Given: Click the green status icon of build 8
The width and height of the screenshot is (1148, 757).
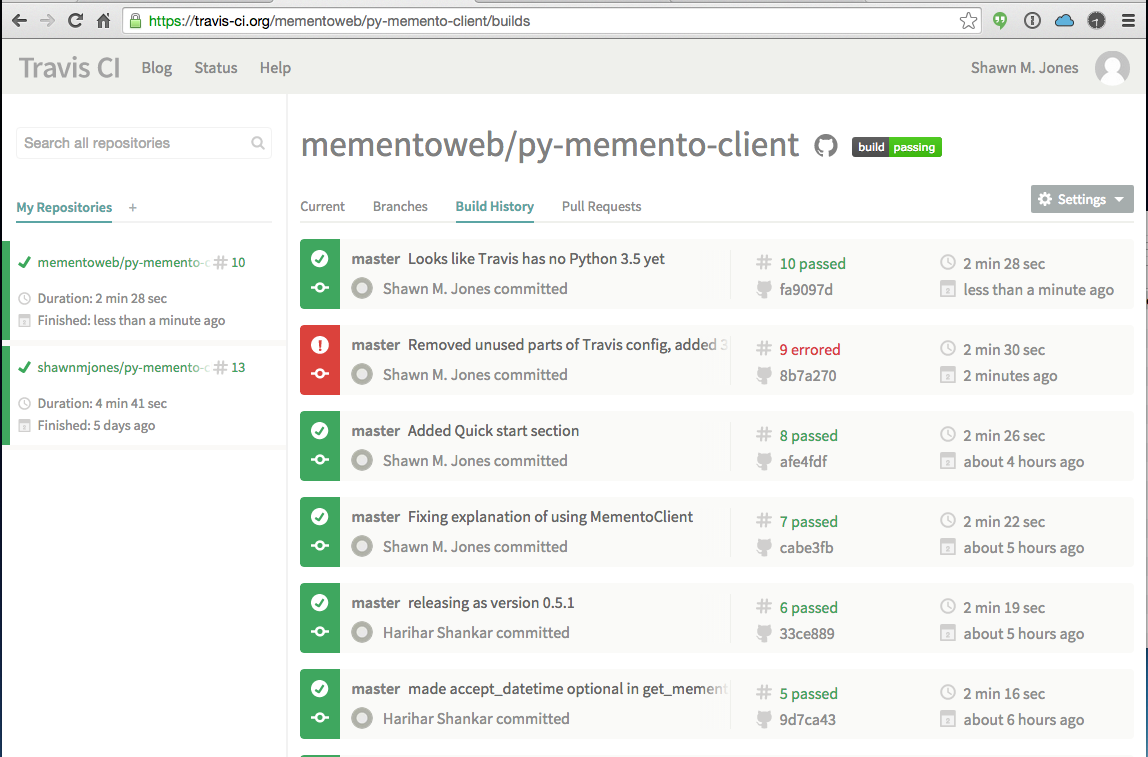Looking at the screenshot, I should coord(320,431).
